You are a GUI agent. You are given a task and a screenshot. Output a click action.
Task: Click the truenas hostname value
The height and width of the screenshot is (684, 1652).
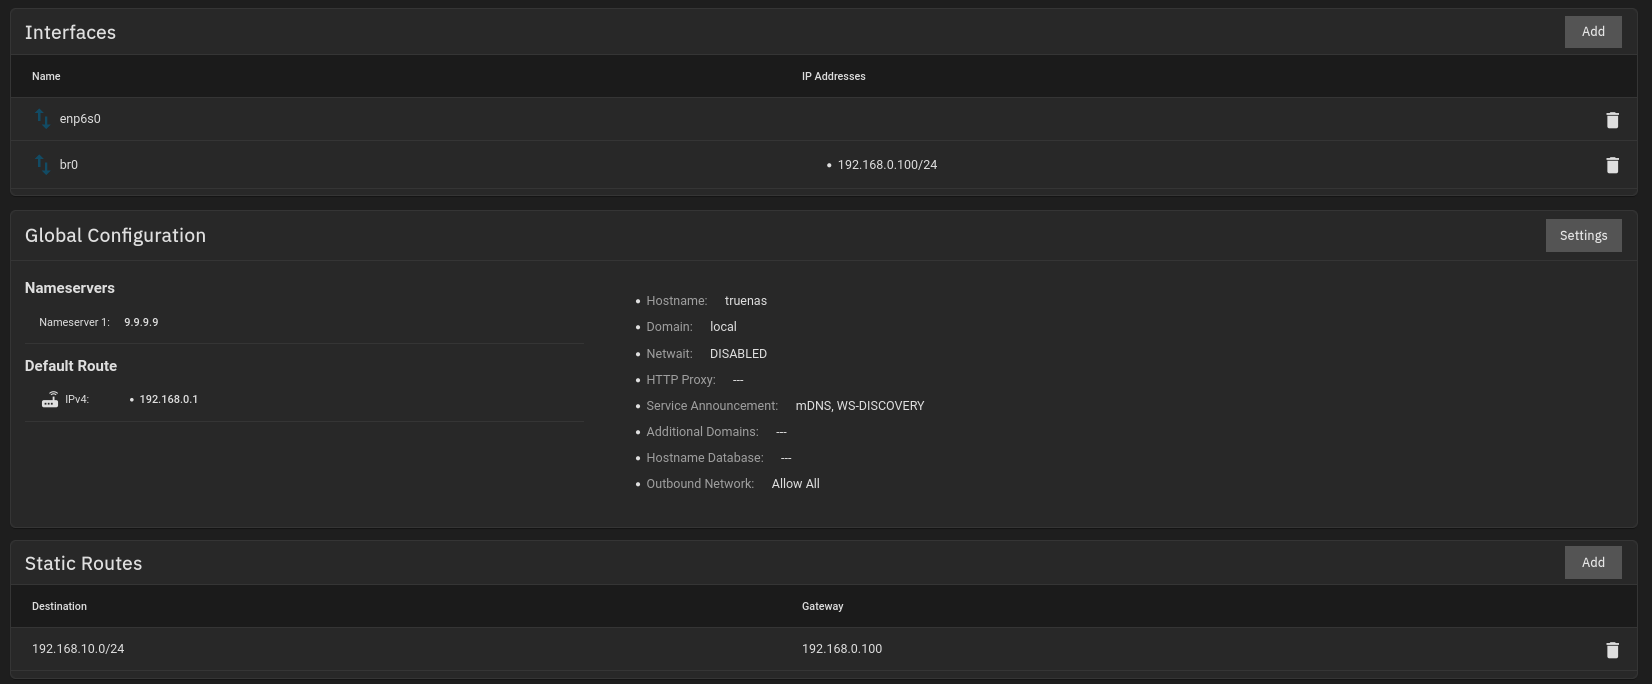coord(746,301)
